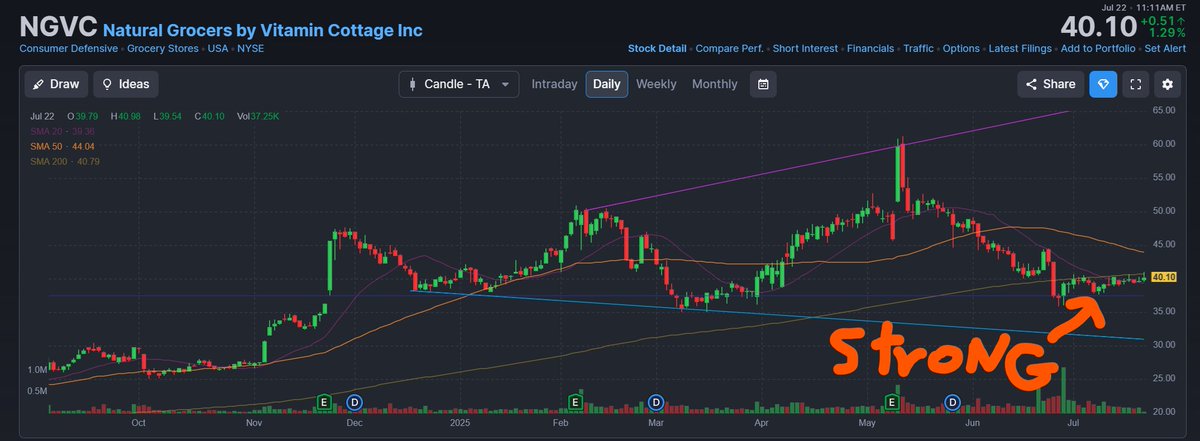Click the SMA 50 indicator label
Screen dimensions: 1200x441
tap(62, 146)
